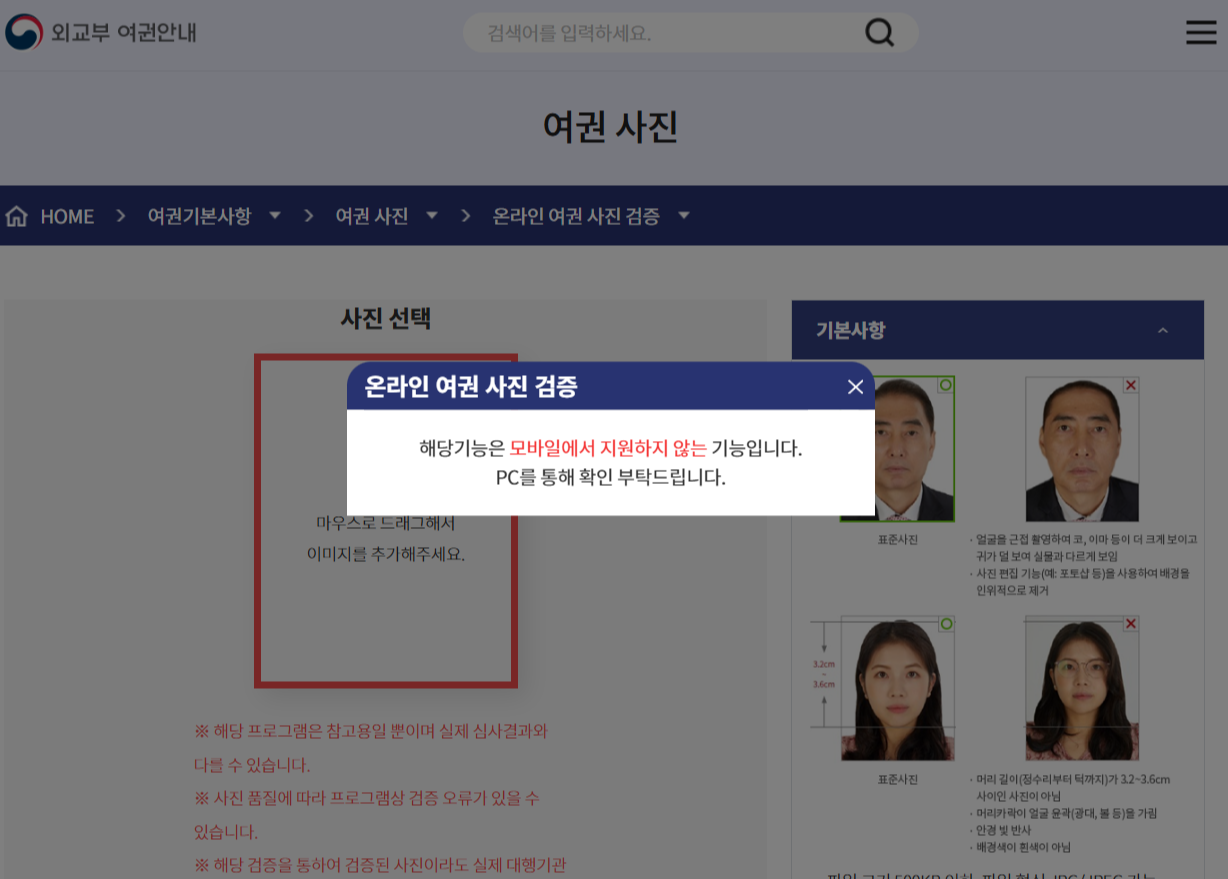
Task: Select the HOME breadcrumb item
Action: point(66,215)
